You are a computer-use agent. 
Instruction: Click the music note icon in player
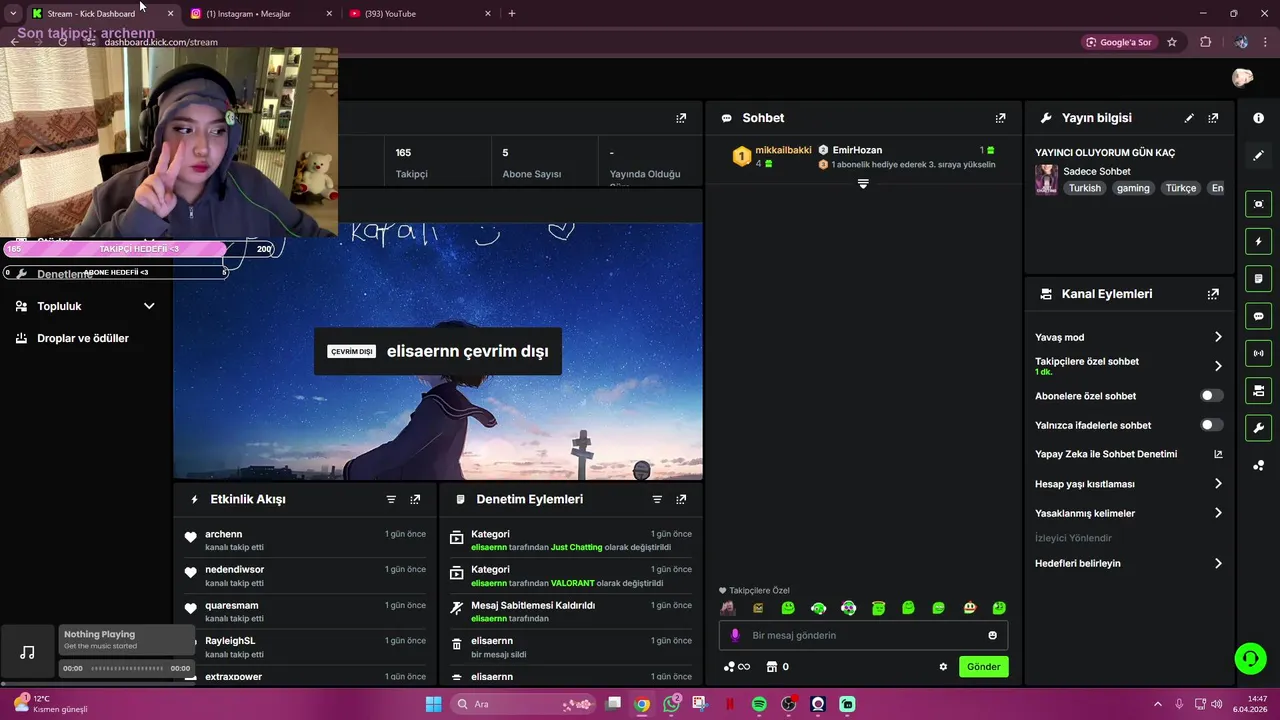27,653
